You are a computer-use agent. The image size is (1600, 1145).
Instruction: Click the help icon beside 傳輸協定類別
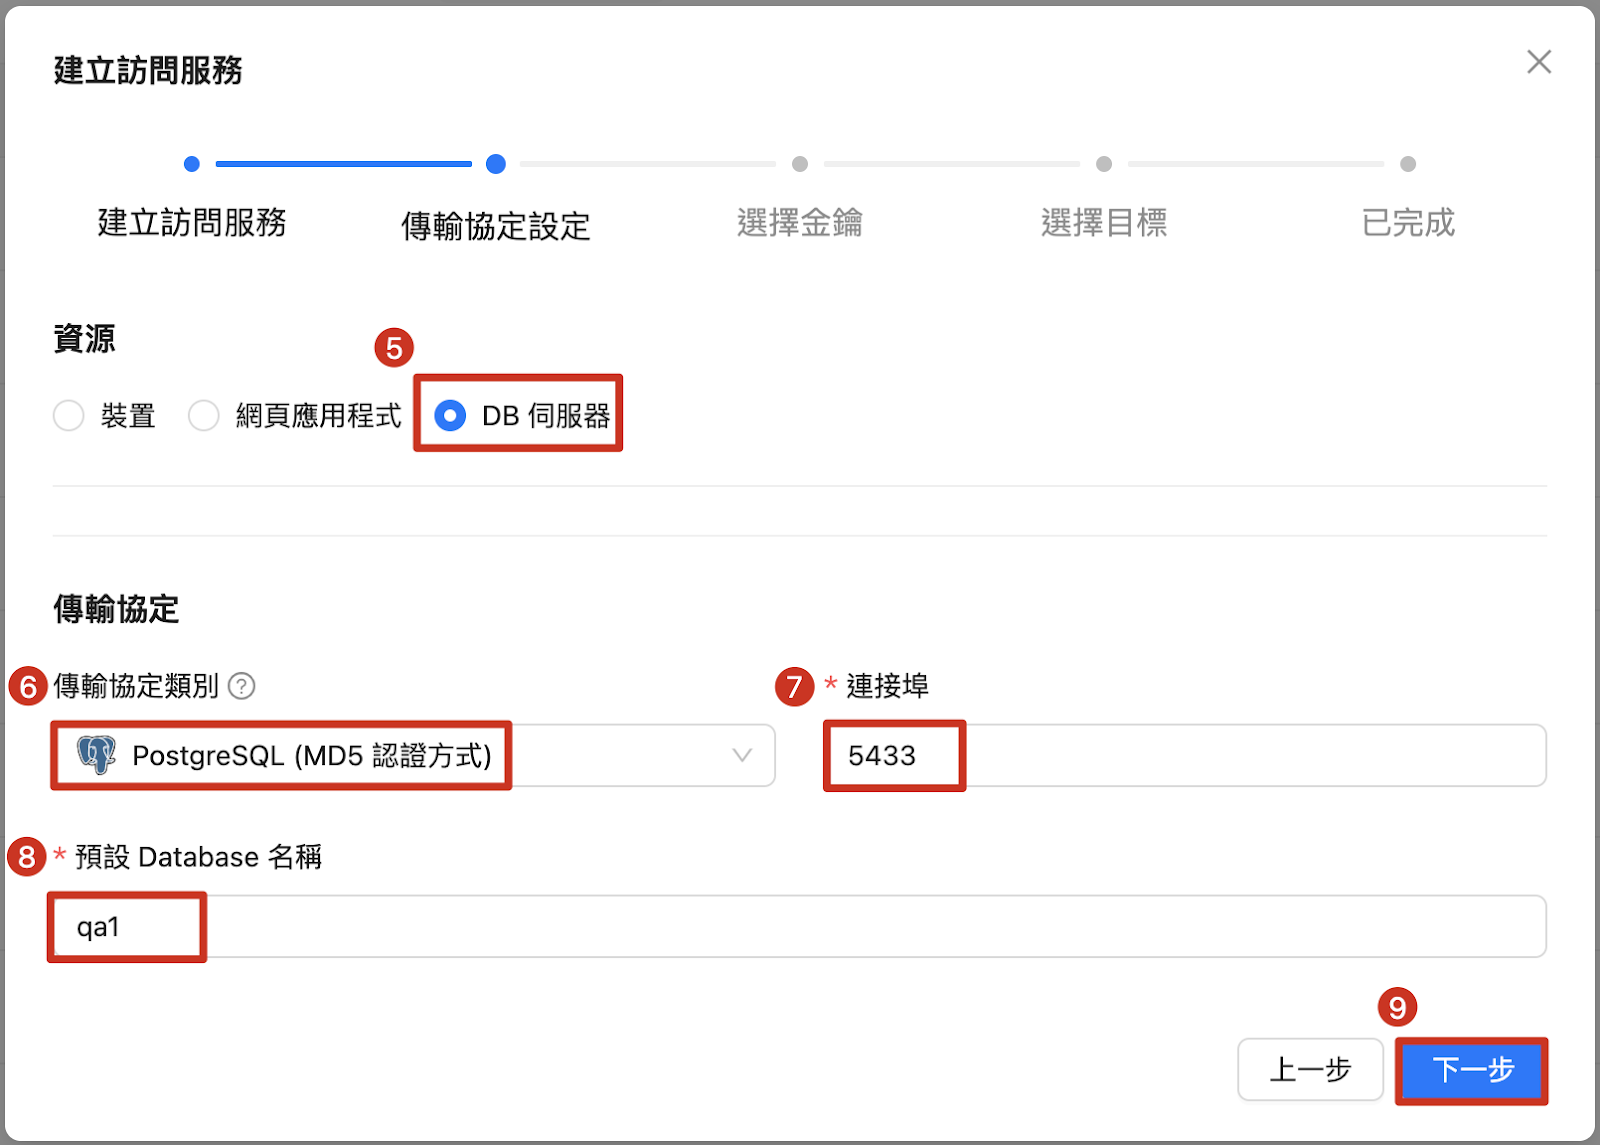pyautogui.click(x=242, y=686)
